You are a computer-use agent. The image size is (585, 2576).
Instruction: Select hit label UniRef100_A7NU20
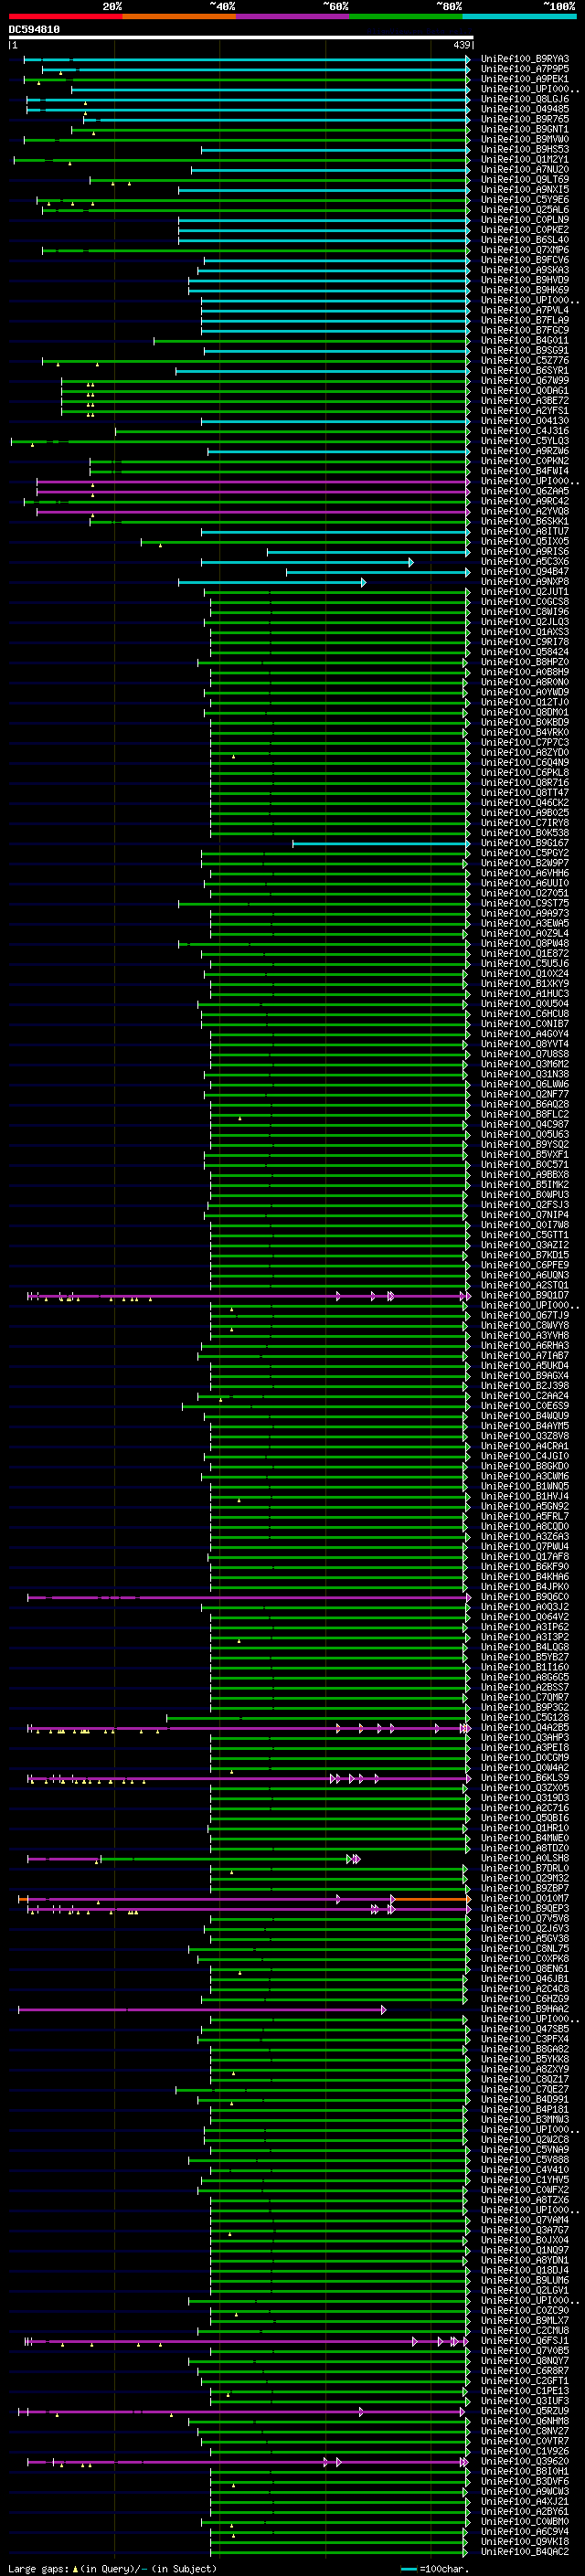pyautogui.click(x=525, y=170)
